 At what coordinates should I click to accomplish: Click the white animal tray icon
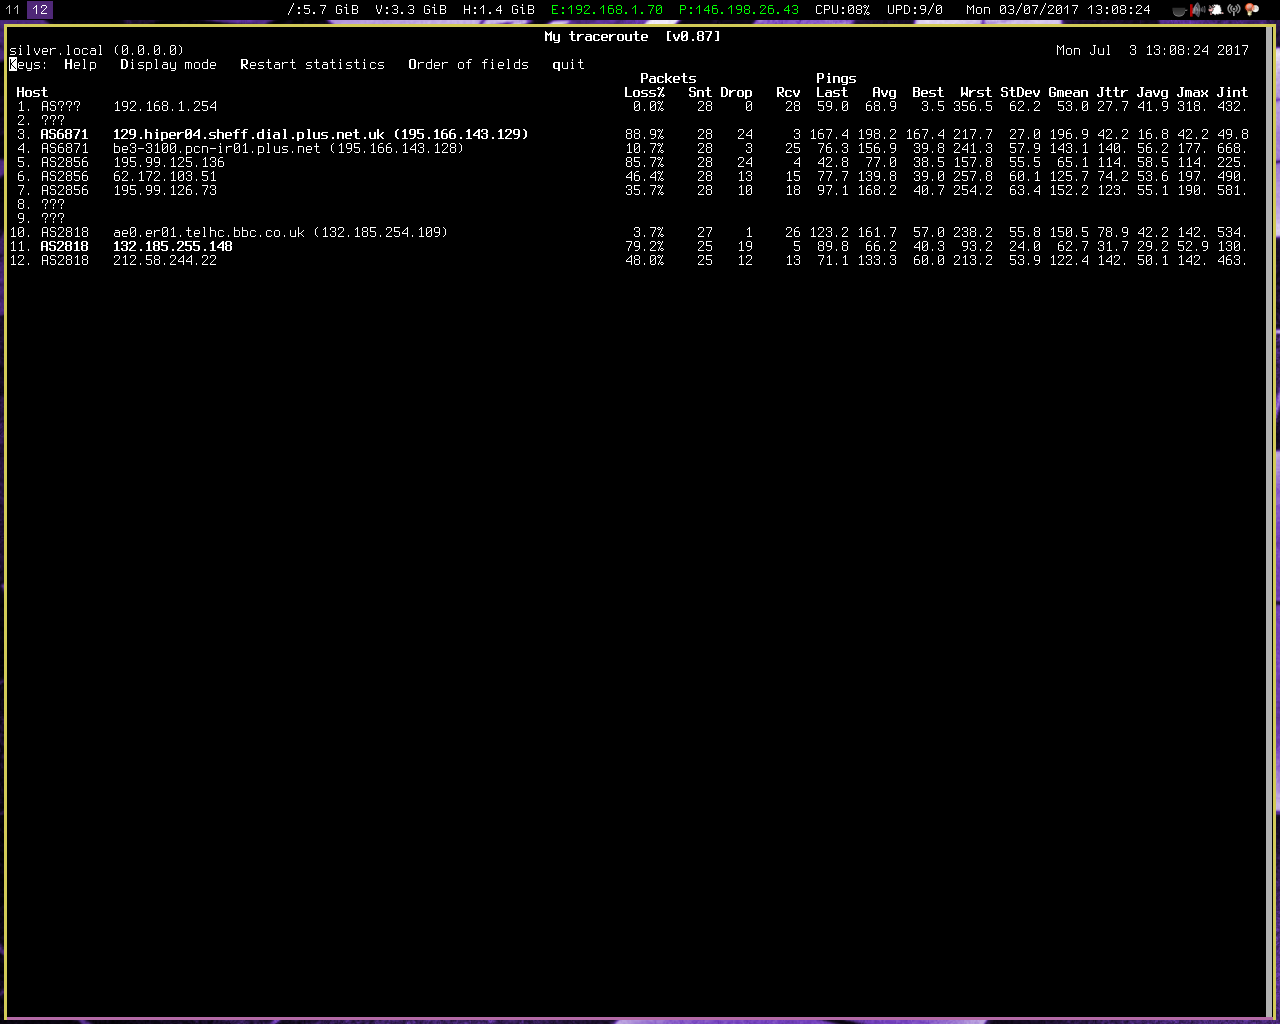(x=1215, y=10)
